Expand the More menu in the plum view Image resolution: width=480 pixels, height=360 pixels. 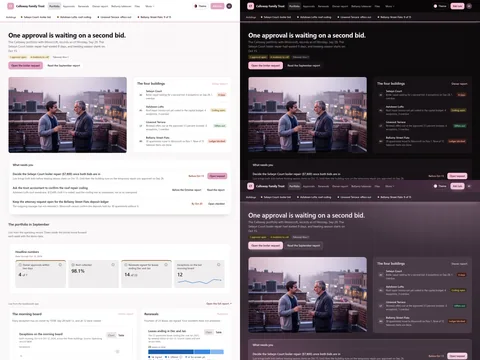pyautogui.click(x=390, y=186)
